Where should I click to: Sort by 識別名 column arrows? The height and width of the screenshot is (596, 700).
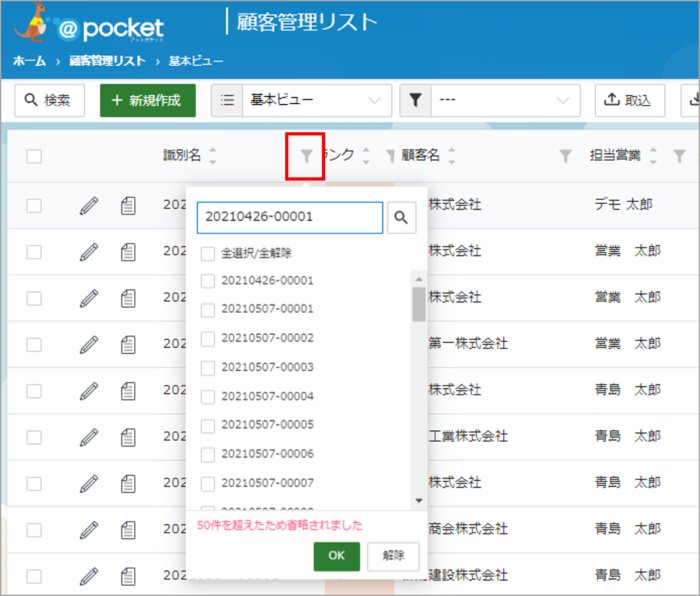212,156
